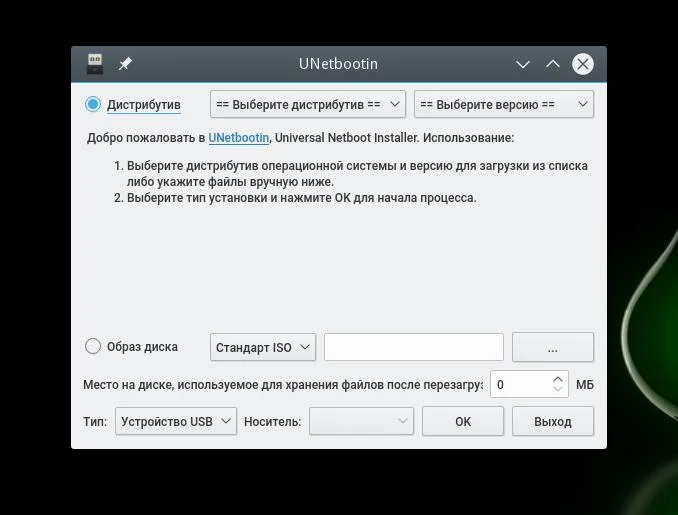Toggle the pin window icon
678x515 pixels.
(x=125, y=64)
